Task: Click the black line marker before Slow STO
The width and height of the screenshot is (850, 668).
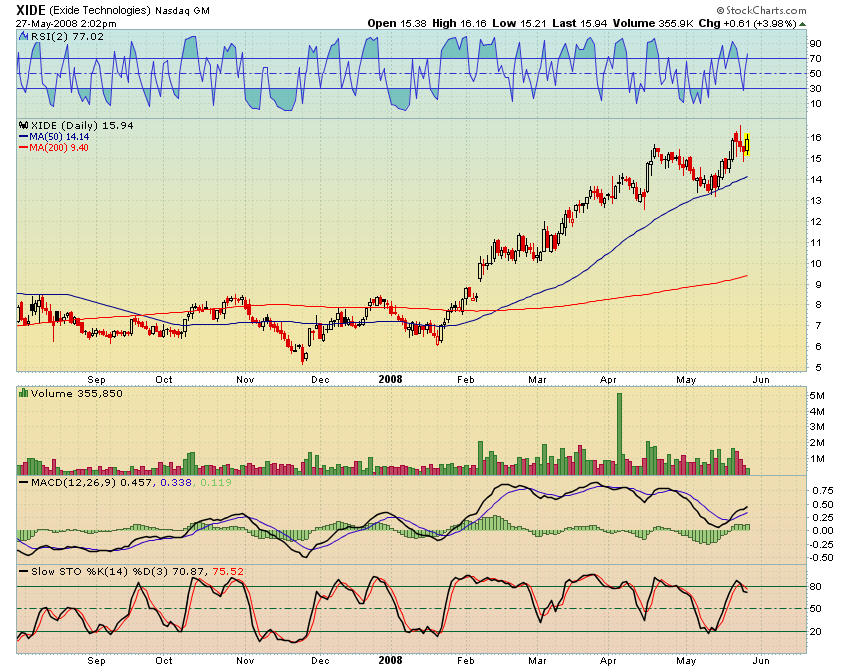Action: [23, 571]
